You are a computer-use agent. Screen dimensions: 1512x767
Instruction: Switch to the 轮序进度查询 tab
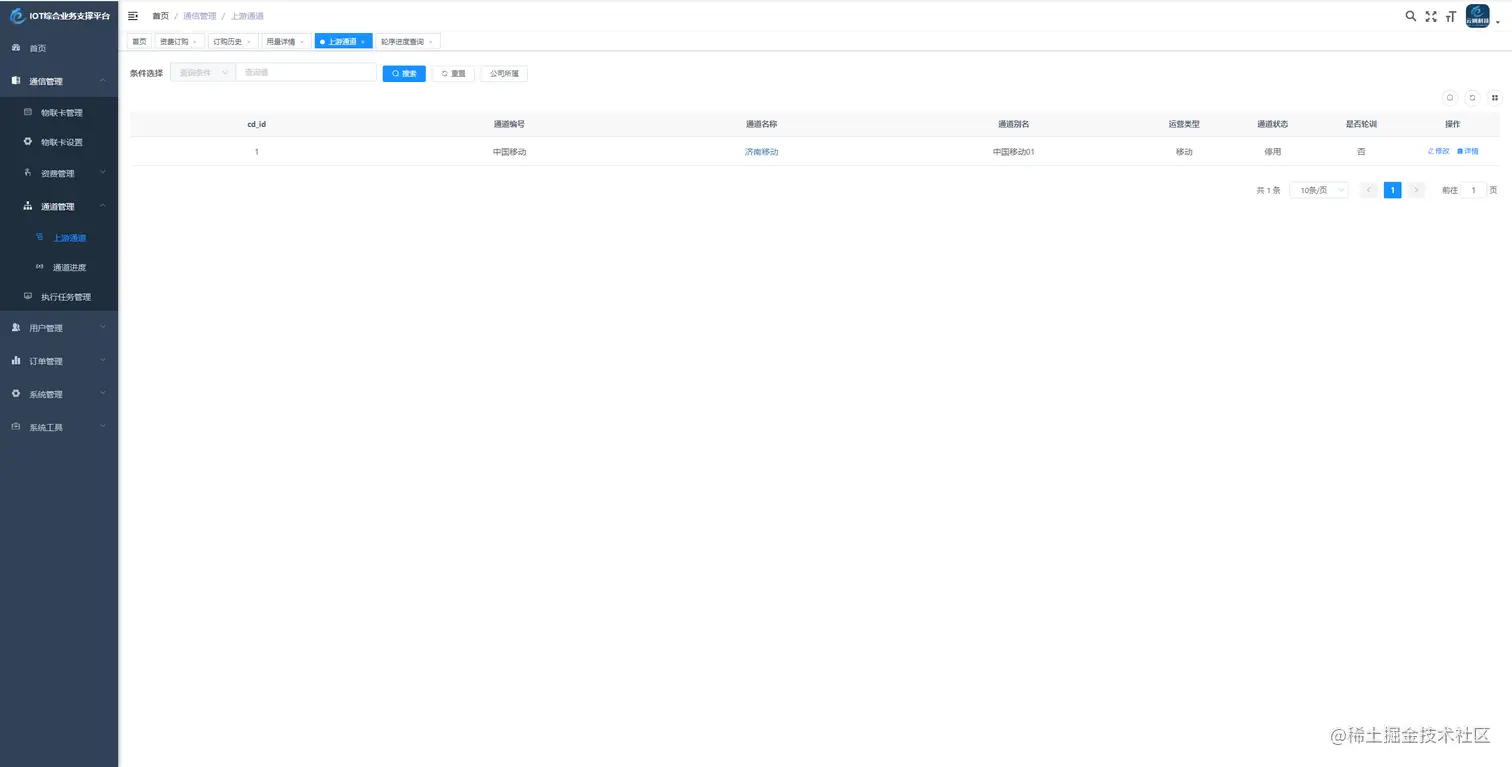click(x=400, y=41)
